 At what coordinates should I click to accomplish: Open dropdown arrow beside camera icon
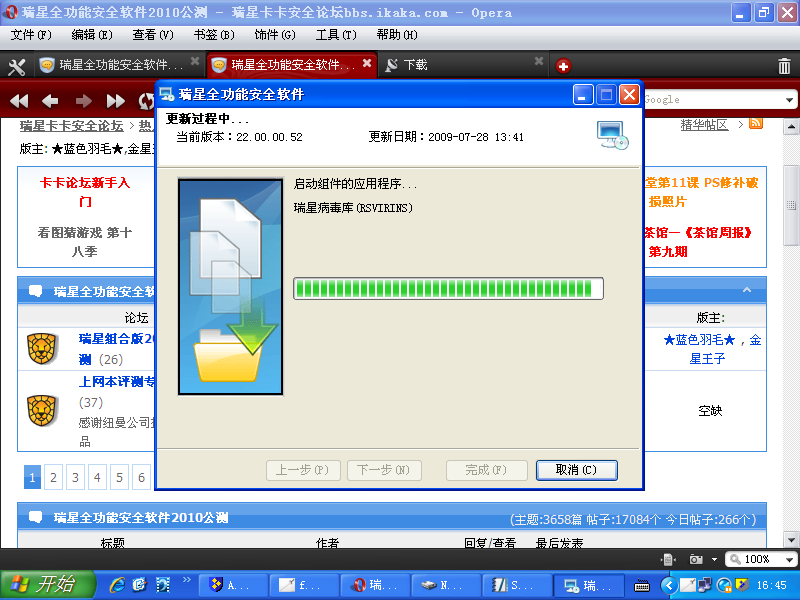pyautogui.click(x=714, y=560)
